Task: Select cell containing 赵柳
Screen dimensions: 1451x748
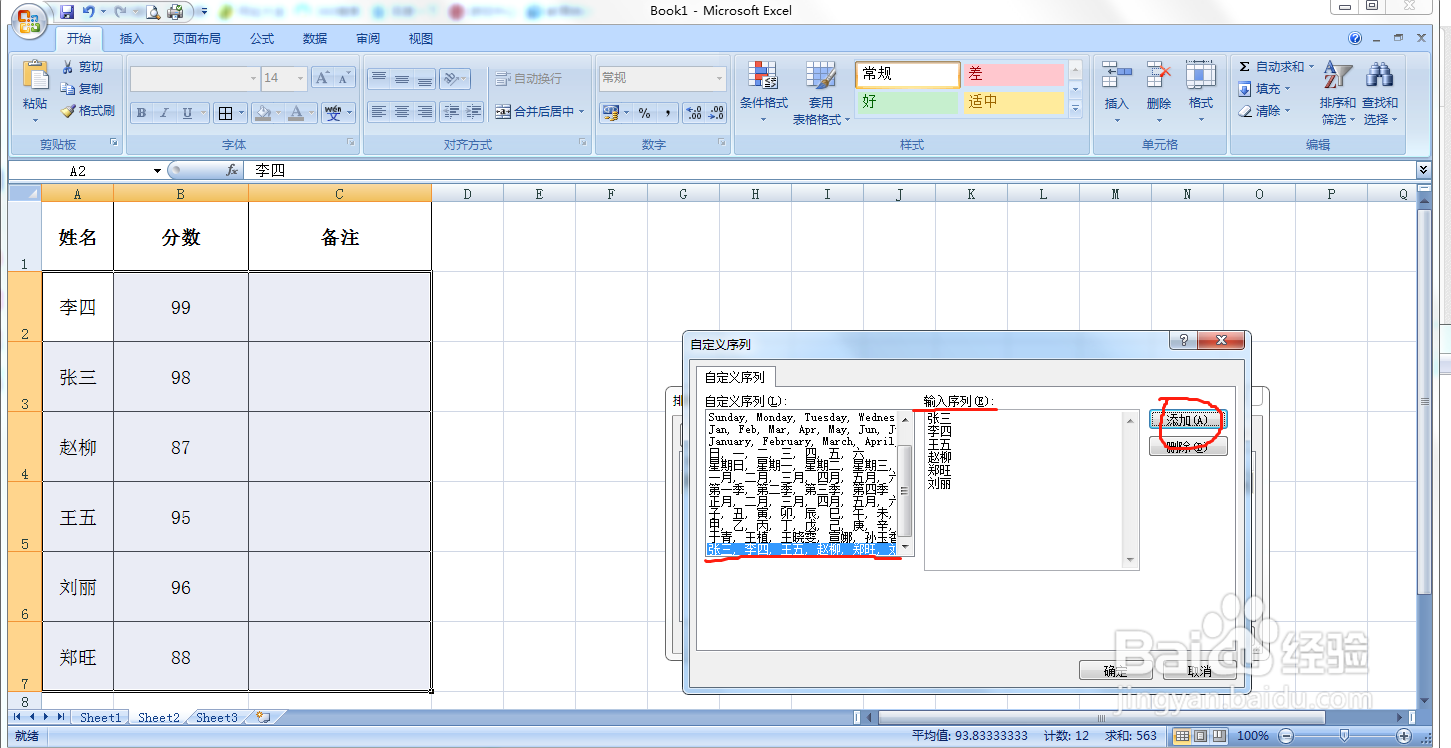Action: click(x=78, y=447)
